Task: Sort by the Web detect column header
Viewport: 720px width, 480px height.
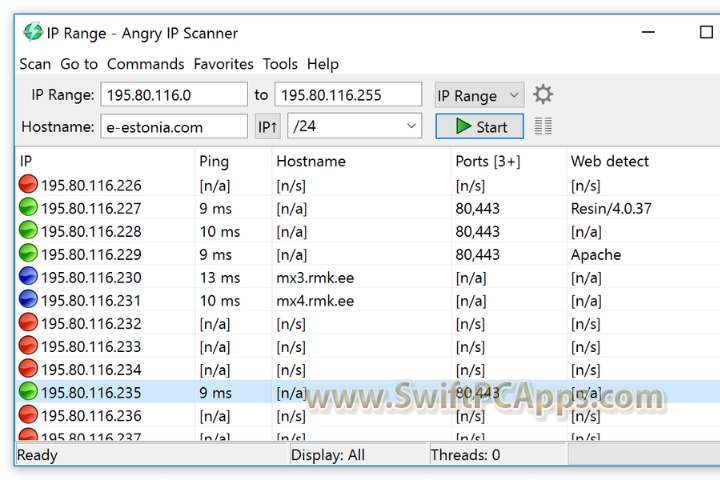Action: [643, 161]
